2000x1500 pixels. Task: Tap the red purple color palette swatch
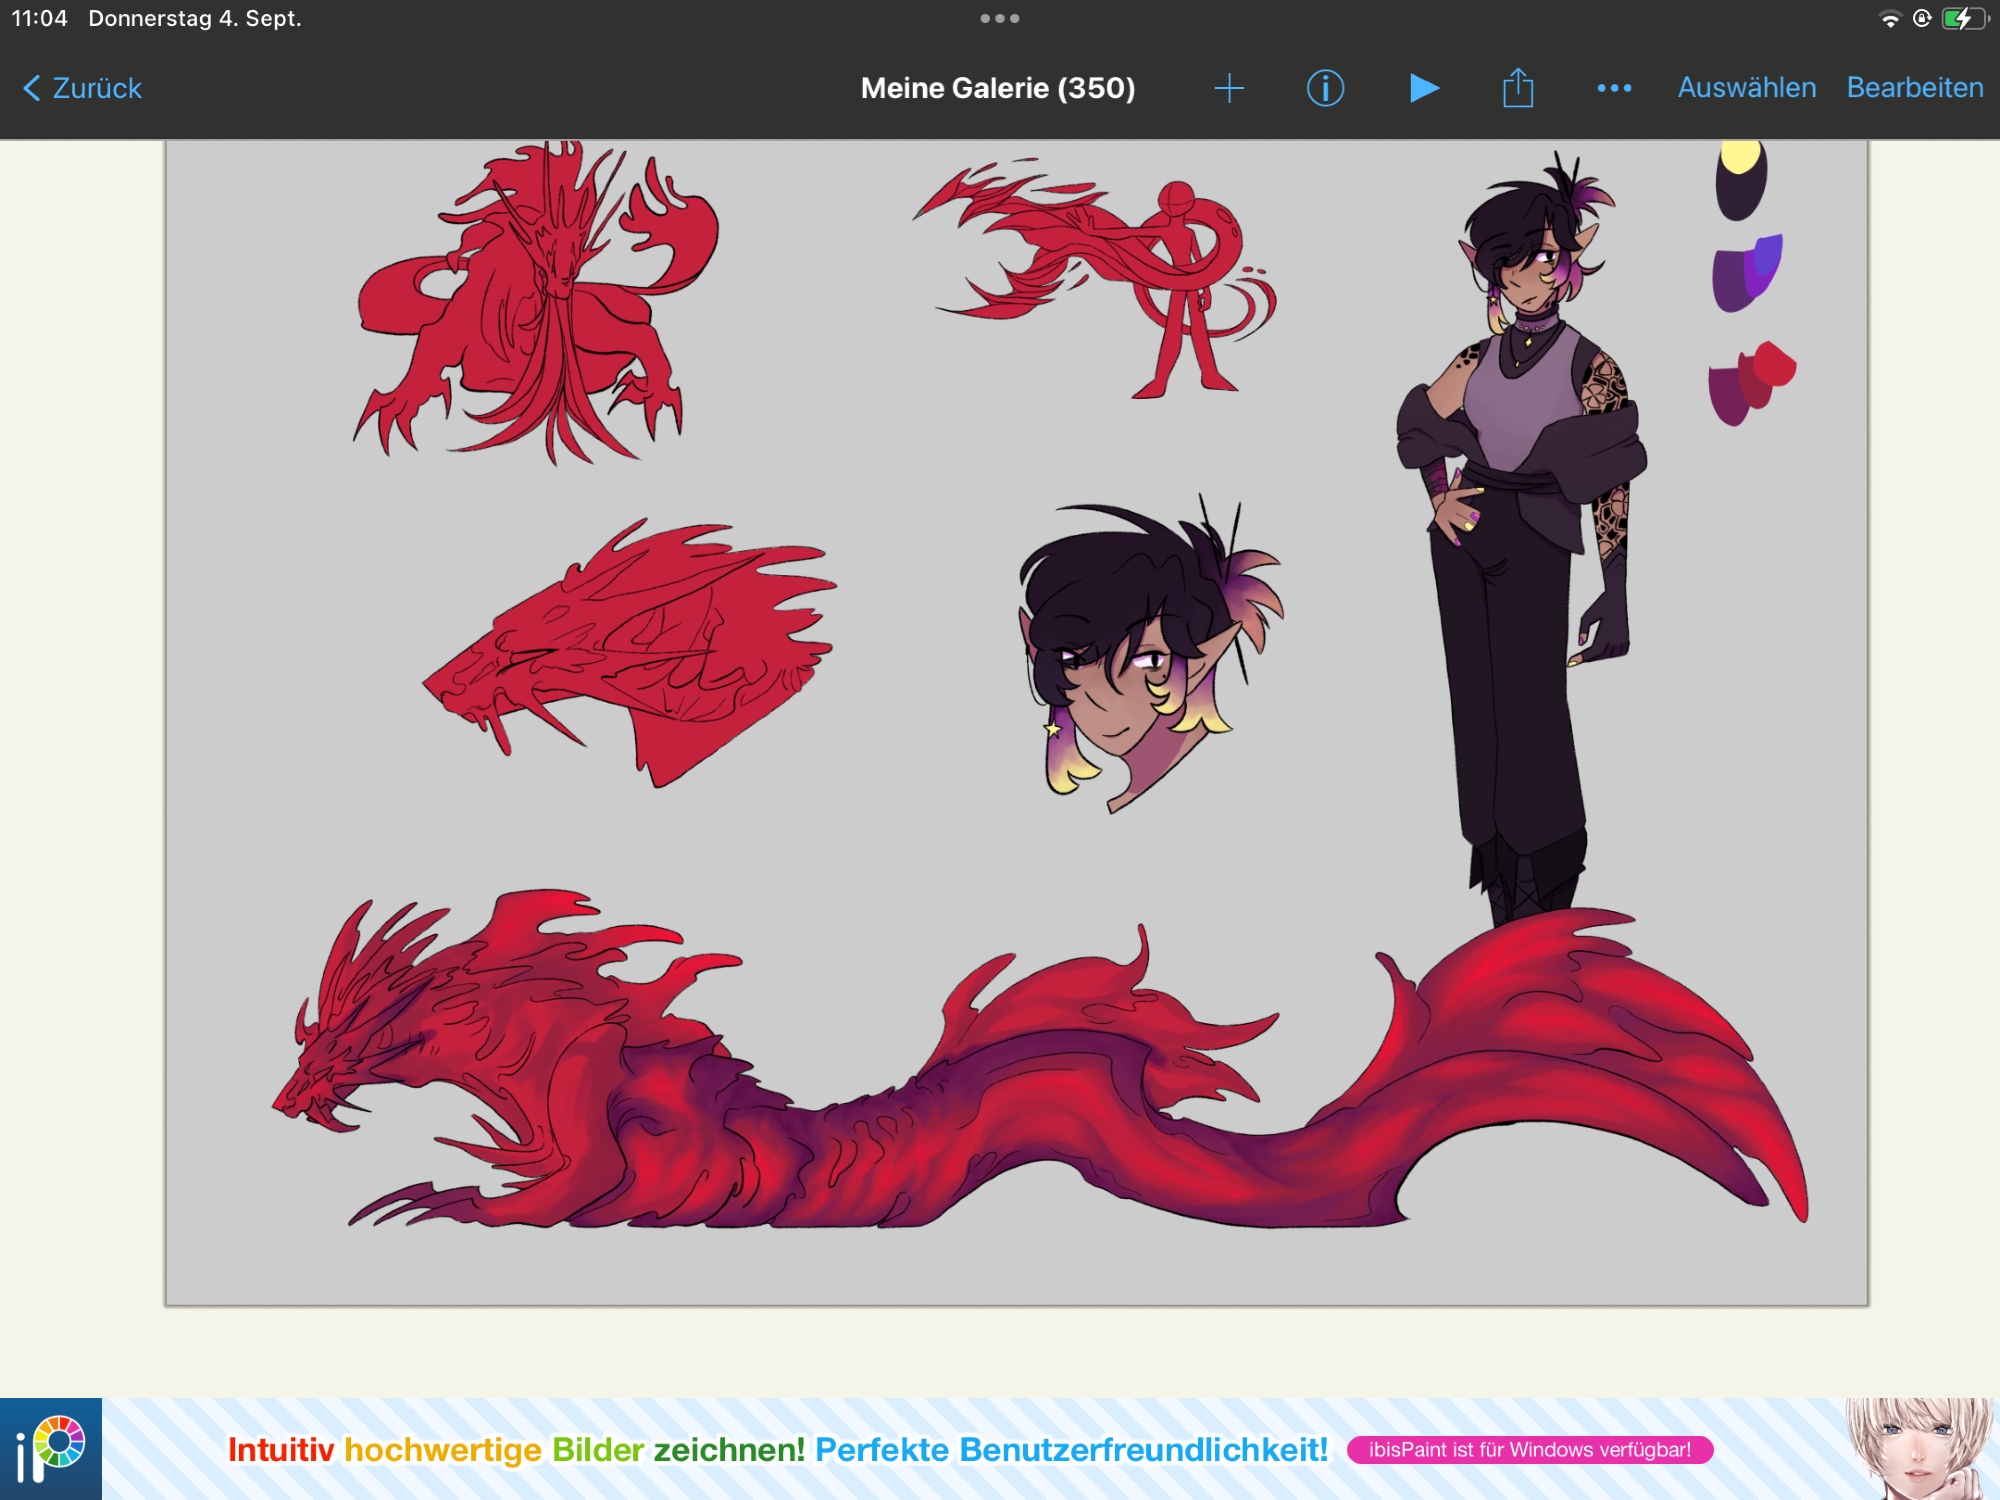(1750, 383)
